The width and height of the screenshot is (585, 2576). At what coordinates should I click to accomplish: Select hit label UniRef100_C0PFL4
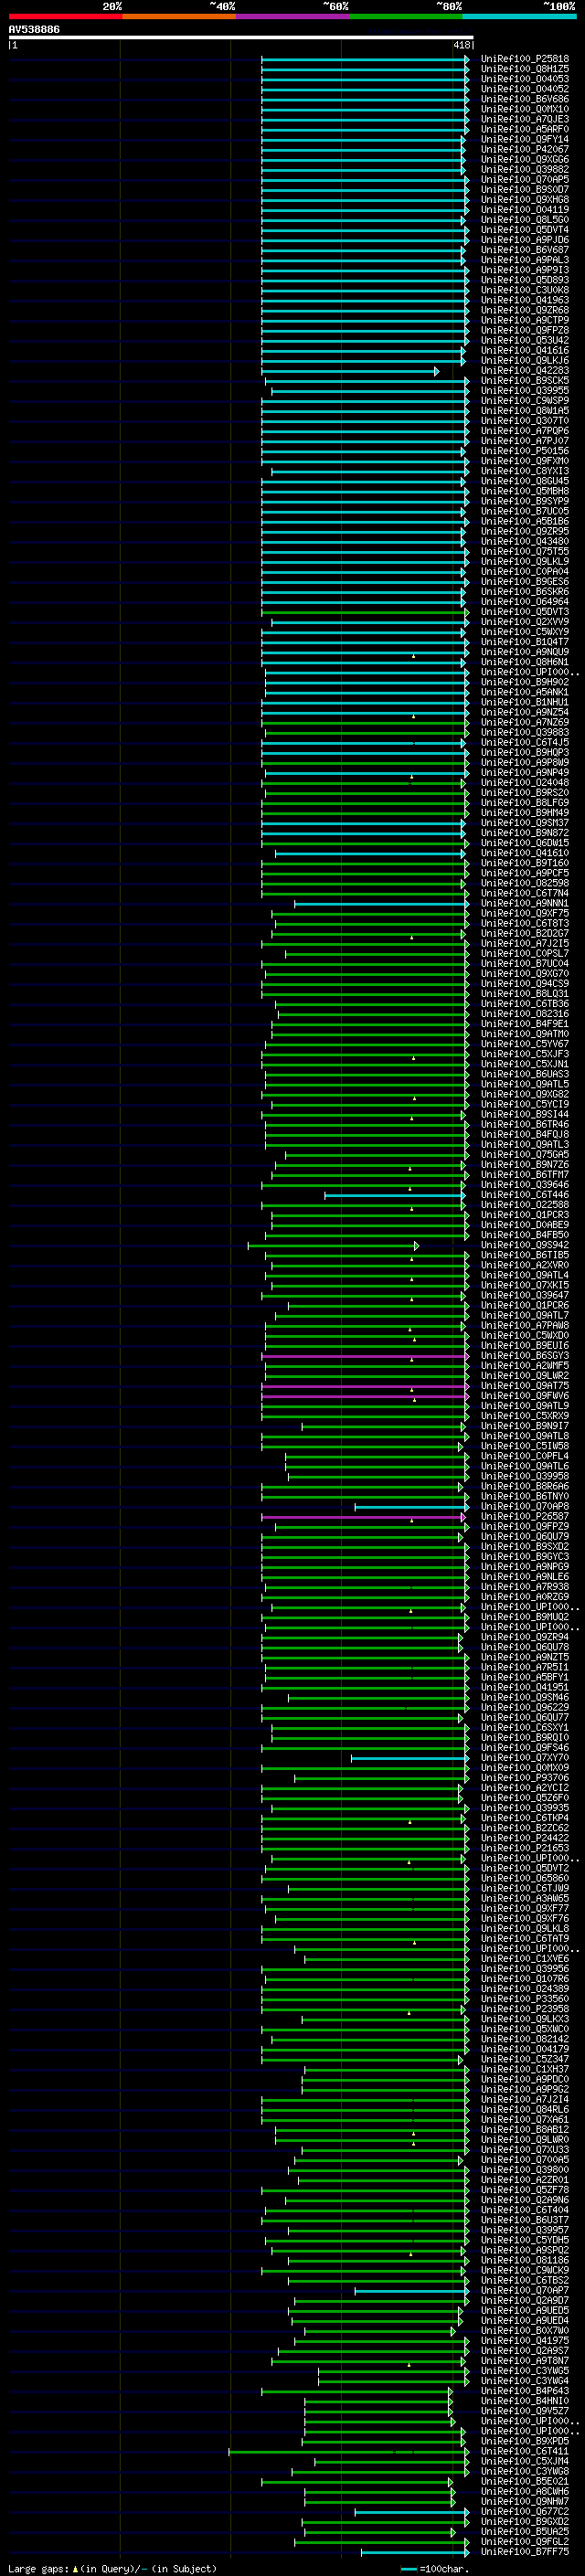pos(525,1457)
